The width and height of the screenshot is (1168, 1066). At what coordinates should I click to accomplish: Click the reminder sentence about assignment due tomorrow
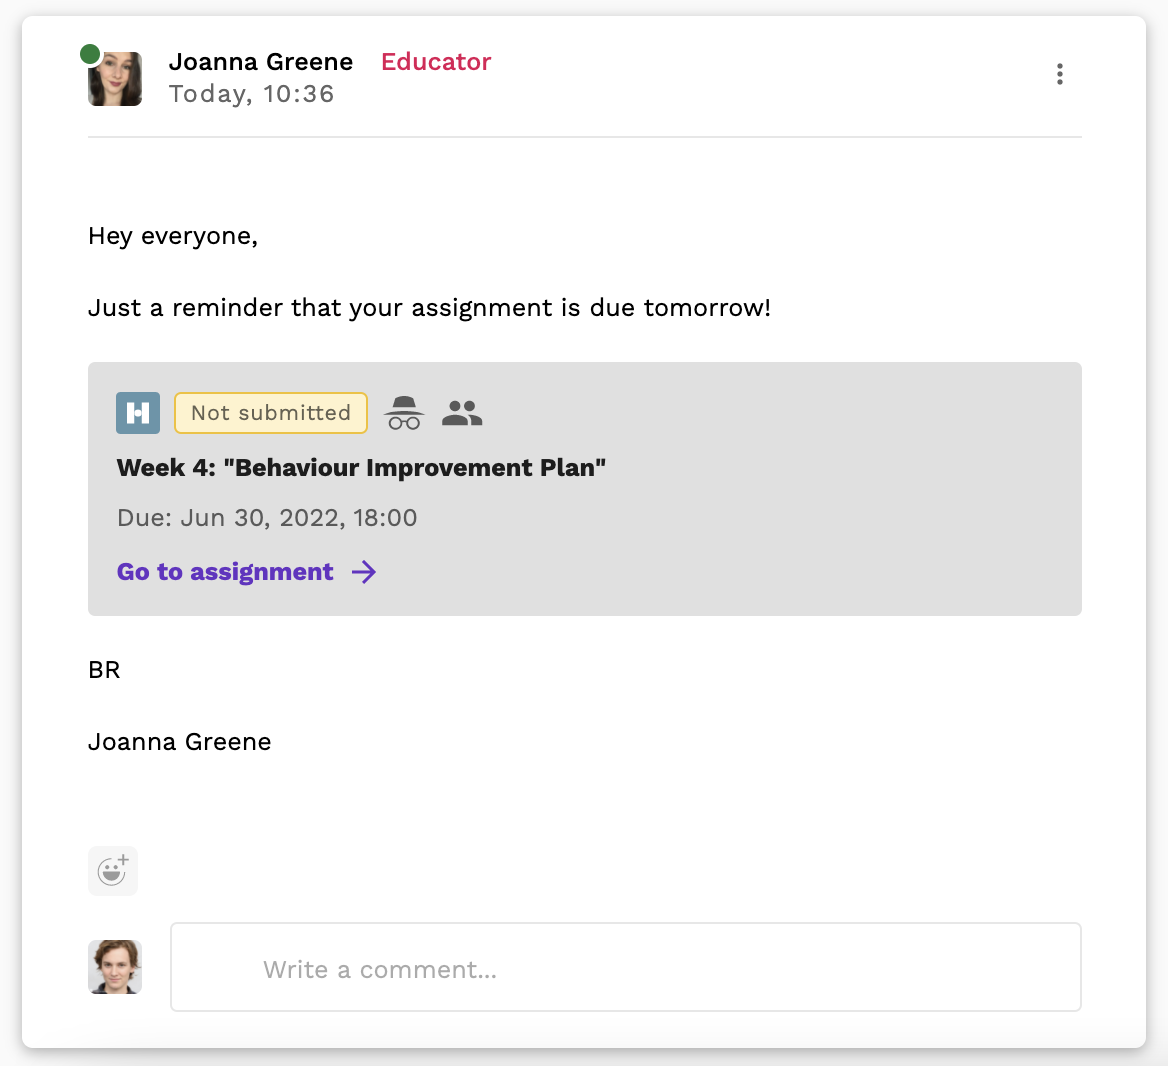[429, 308]
